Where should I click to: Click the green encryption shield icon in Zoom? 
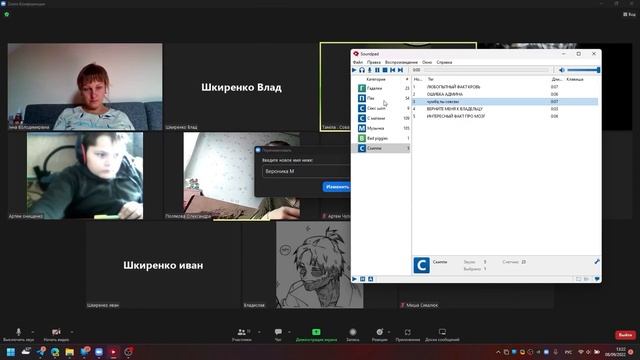pyautogui.click(x=7, y=14)
